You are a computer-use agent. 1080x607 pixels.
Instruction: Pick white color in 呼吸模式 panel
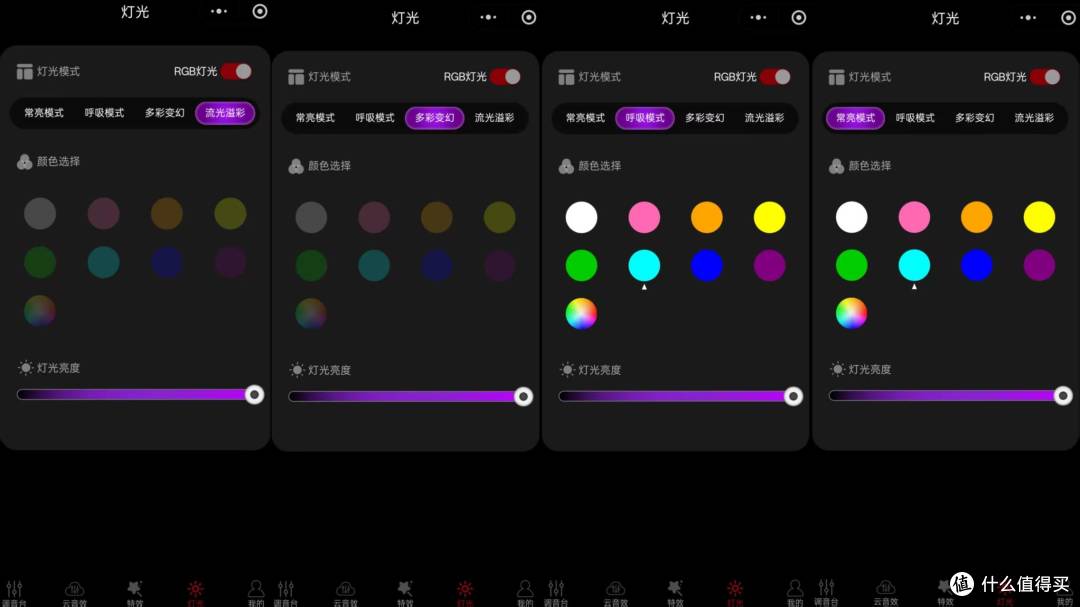click(x=581, y=218)
